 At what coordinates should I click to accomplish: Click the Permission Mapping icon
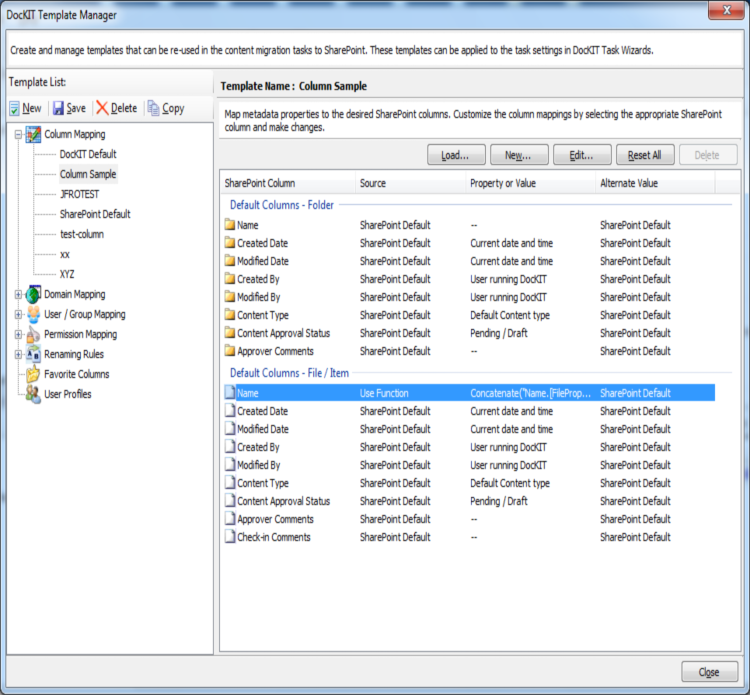tap(33, 335)
